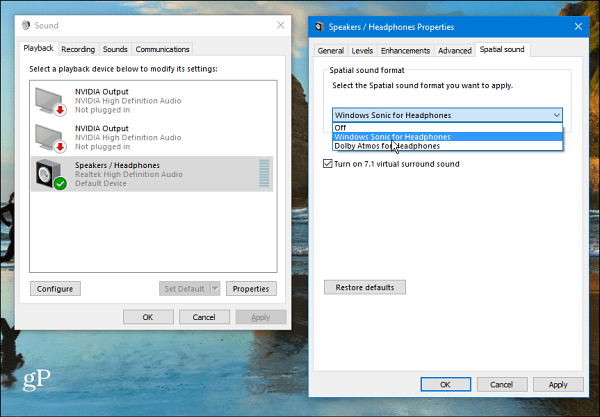Click Apply in the Sound window
600x417 pixels.
pyautogui.click(x=261, y=317)
